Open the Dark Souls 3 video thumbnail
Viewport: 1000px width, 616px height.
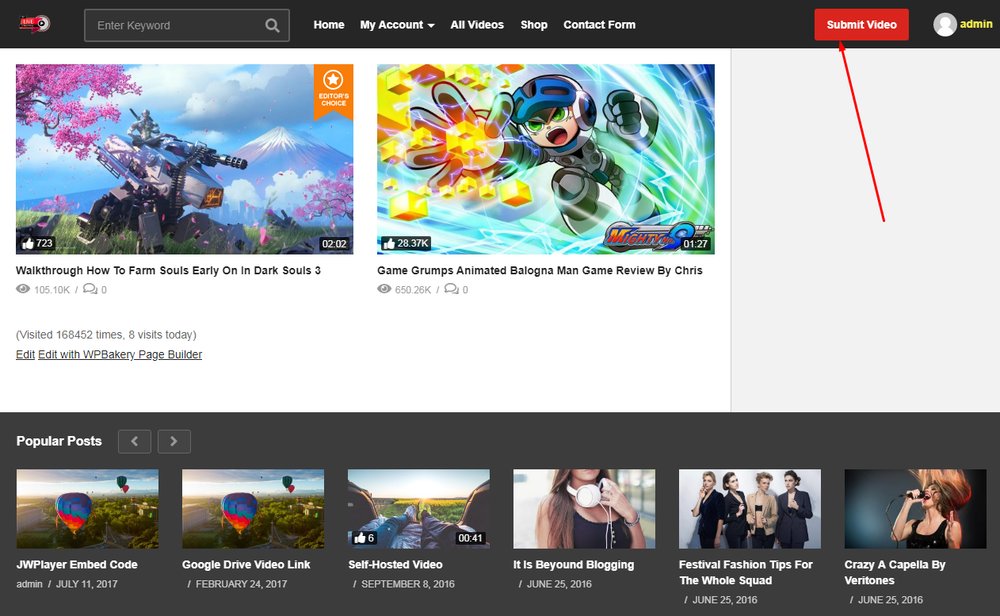point(184,159)
